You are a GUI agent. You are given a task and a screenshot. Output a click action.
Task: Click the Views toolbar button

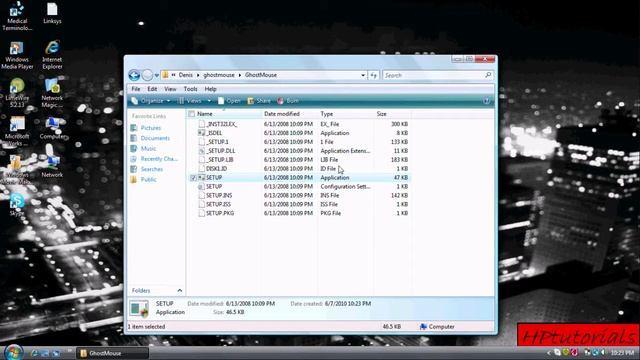[x=190, y=101]
